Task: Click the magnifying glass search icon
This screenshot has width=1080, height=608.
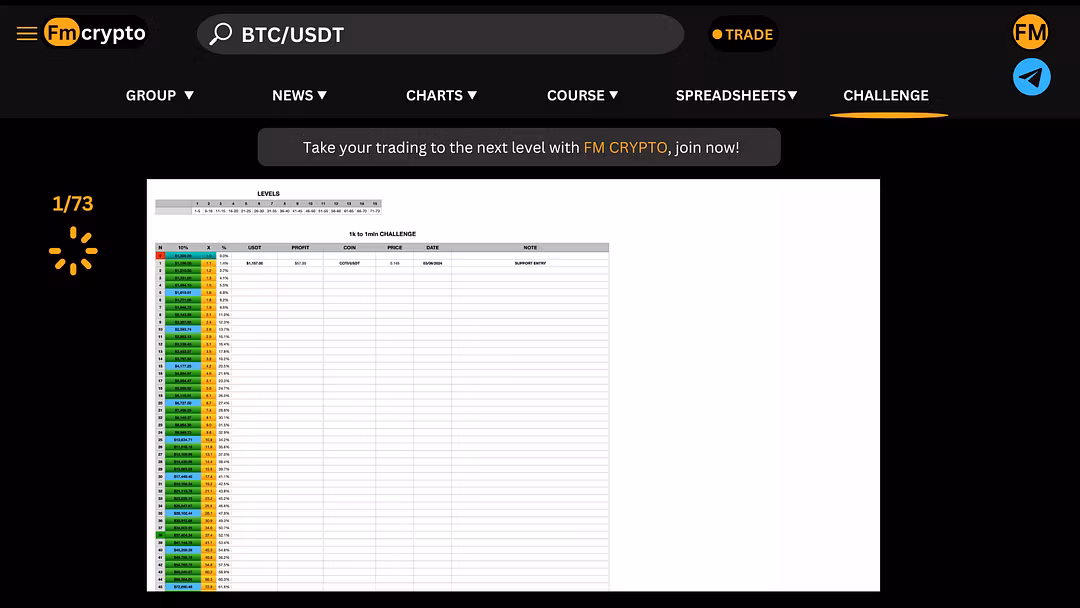Action: pyautogui.click(x=220, y=34)
